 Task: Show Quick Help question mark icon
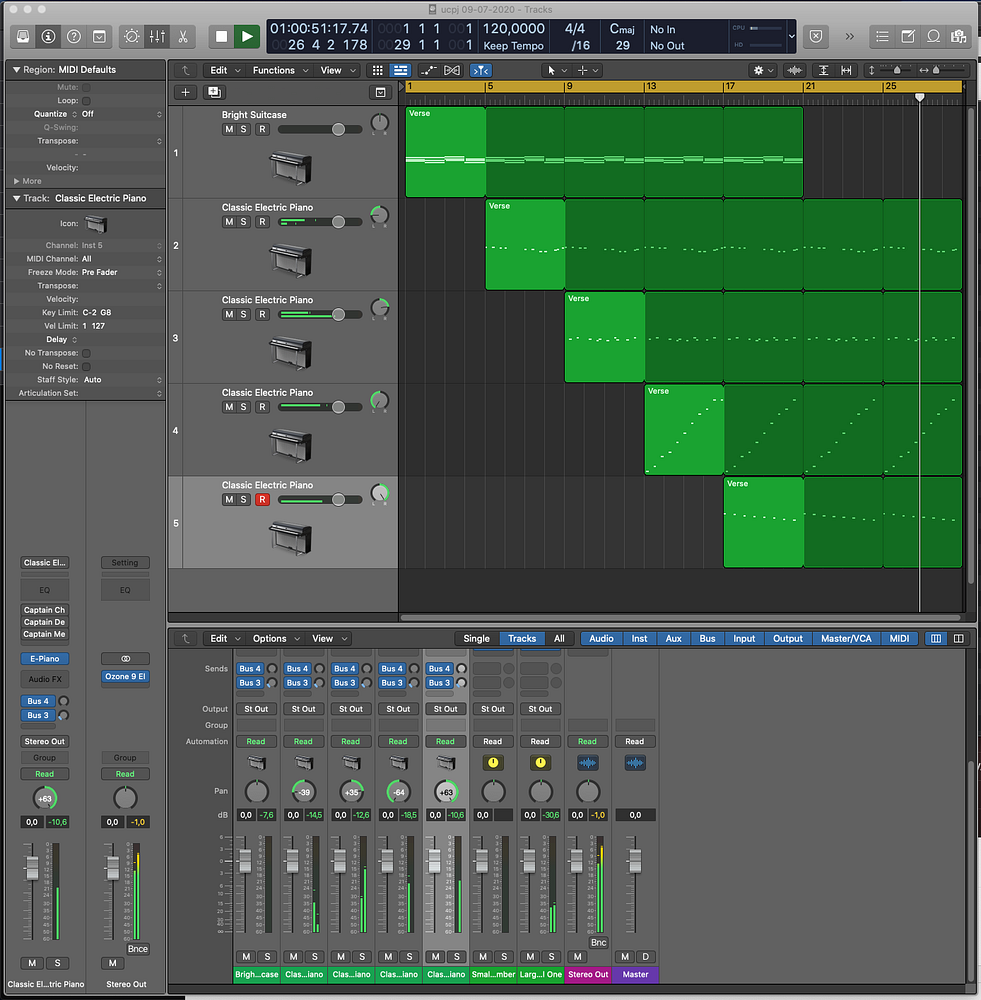point(73,36)
